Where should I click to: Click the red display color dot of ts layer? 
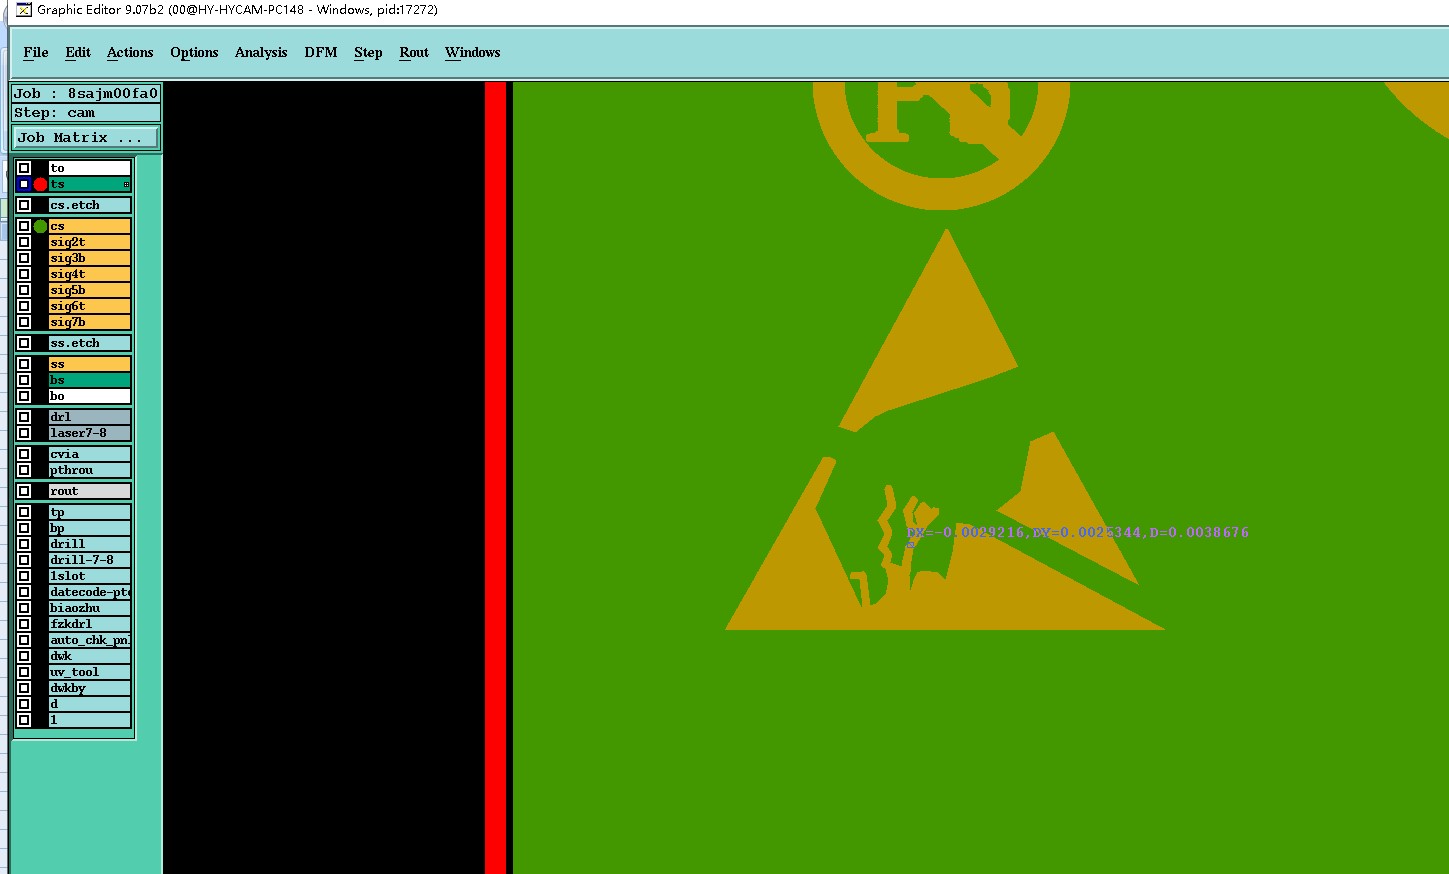40,184
